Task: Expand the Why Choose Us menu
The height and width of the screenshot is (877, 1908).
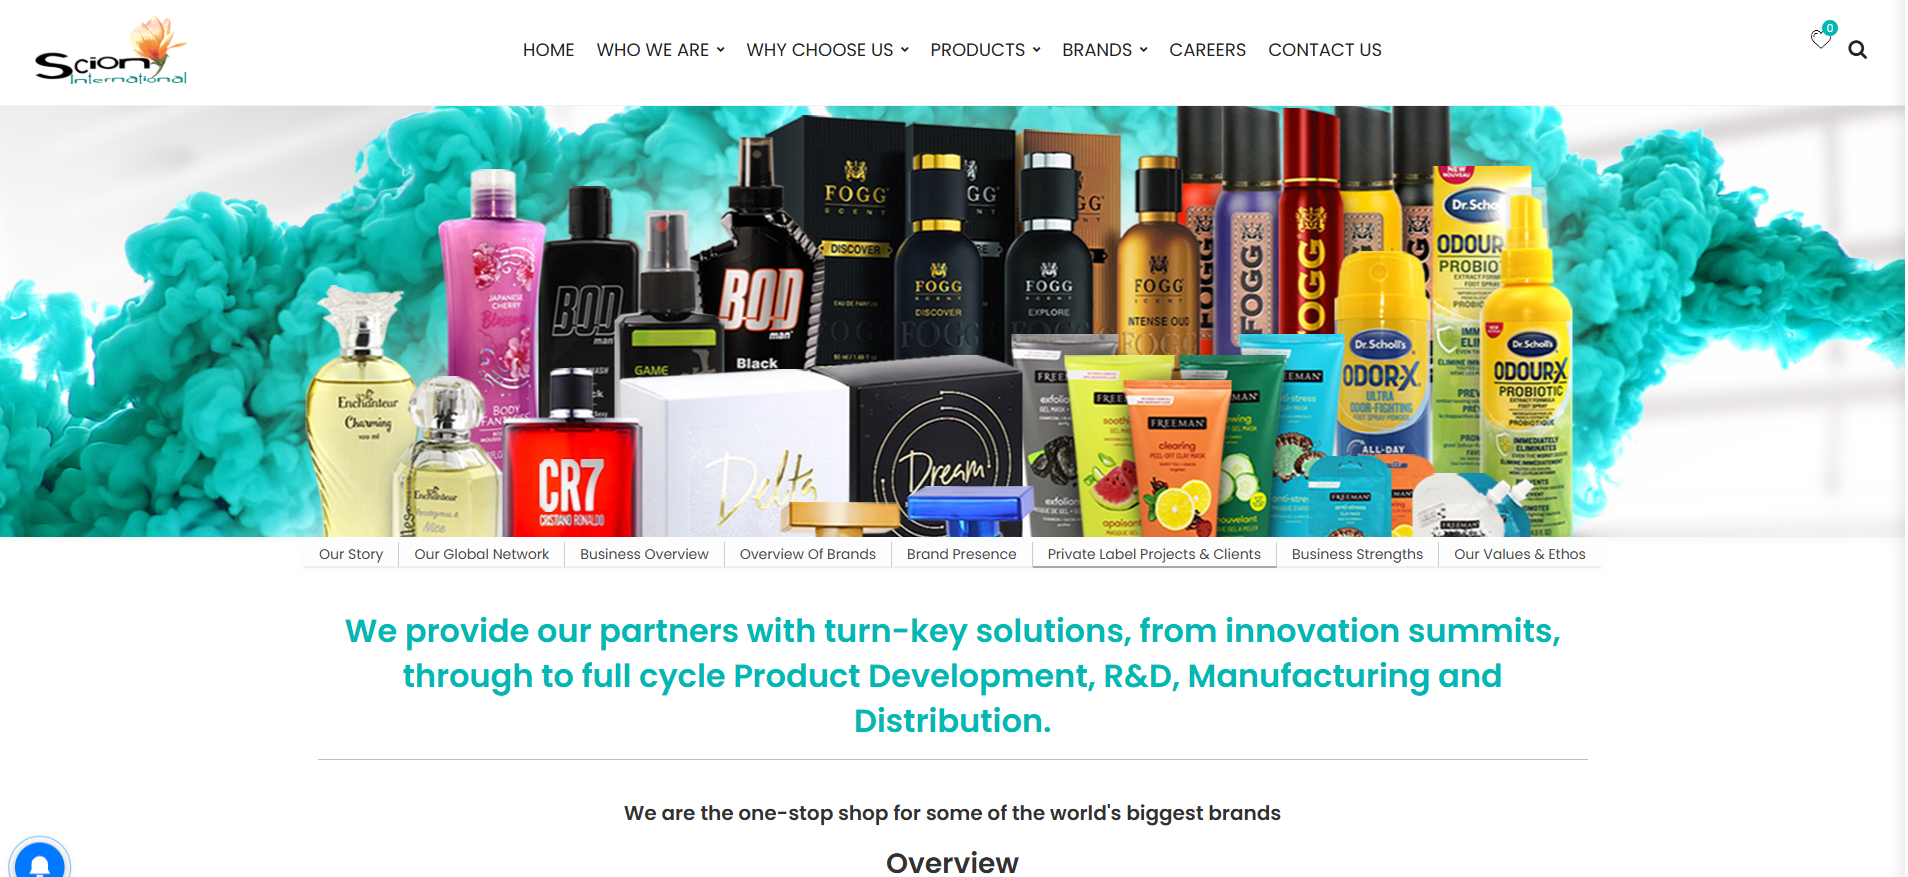Action: pyautogui.click(x=827, y=50)
